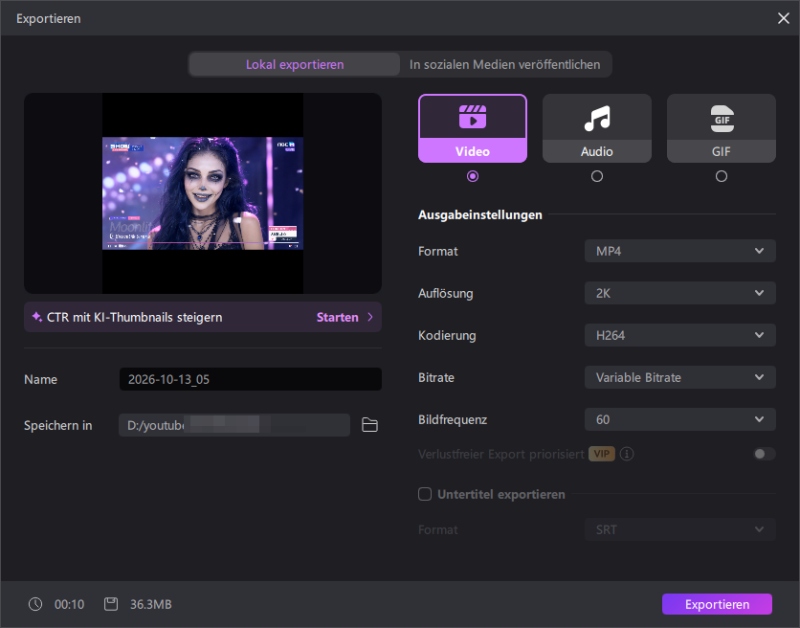Click the 36.3MB file size text

151,604
